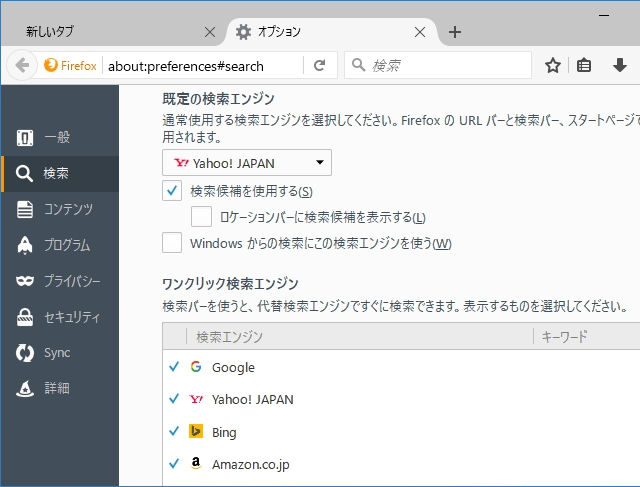The width and height of the screenshot is (640, 487).
Task: Focus the about:preferences#search URL field
Action: tap(202, 66)
